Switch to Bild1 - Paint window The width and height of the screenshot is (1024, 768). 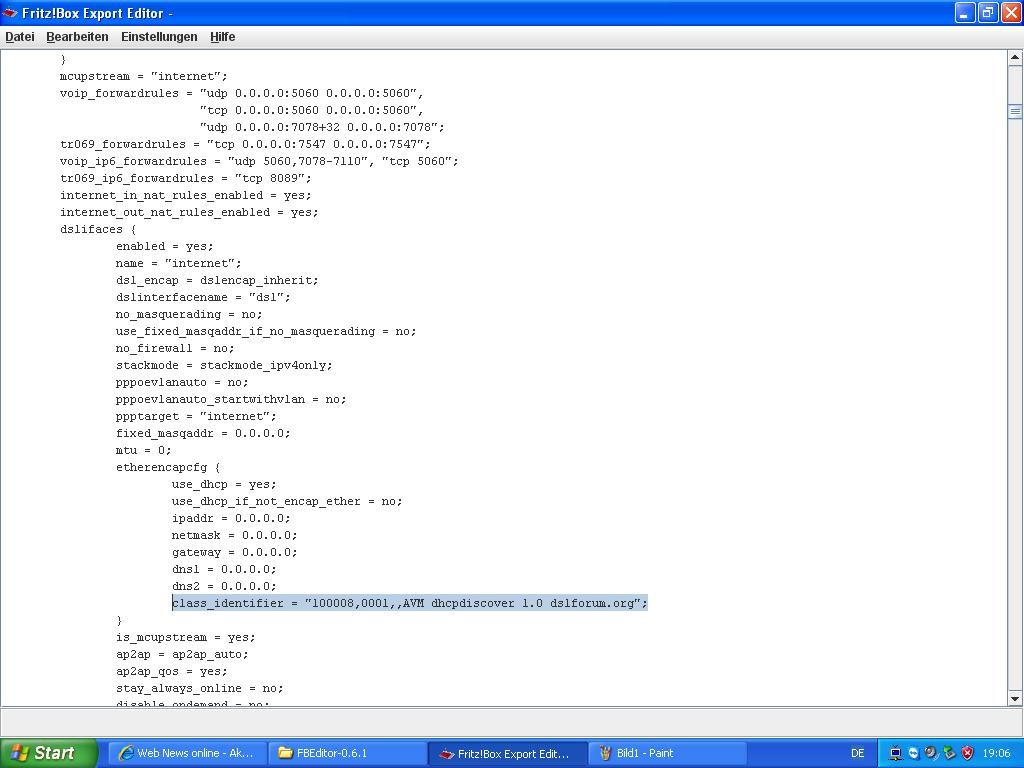point(667,753)
